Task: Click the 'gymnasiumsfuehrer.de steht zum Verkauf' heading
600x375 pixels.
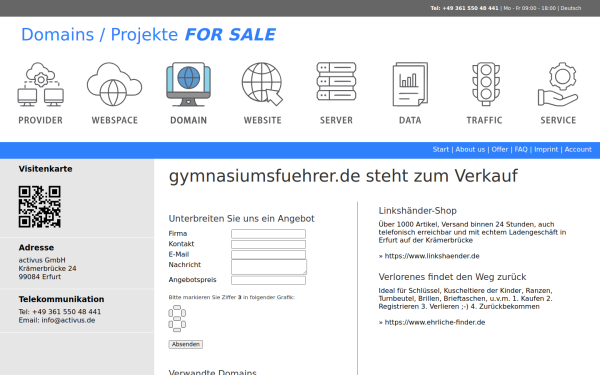Action: coord(343,176)
